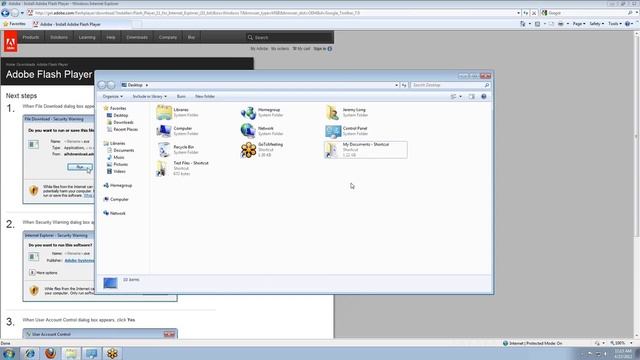Click the IE zoom level control in status bar
This screenshot has height=360, width=640.
(621, 343)
